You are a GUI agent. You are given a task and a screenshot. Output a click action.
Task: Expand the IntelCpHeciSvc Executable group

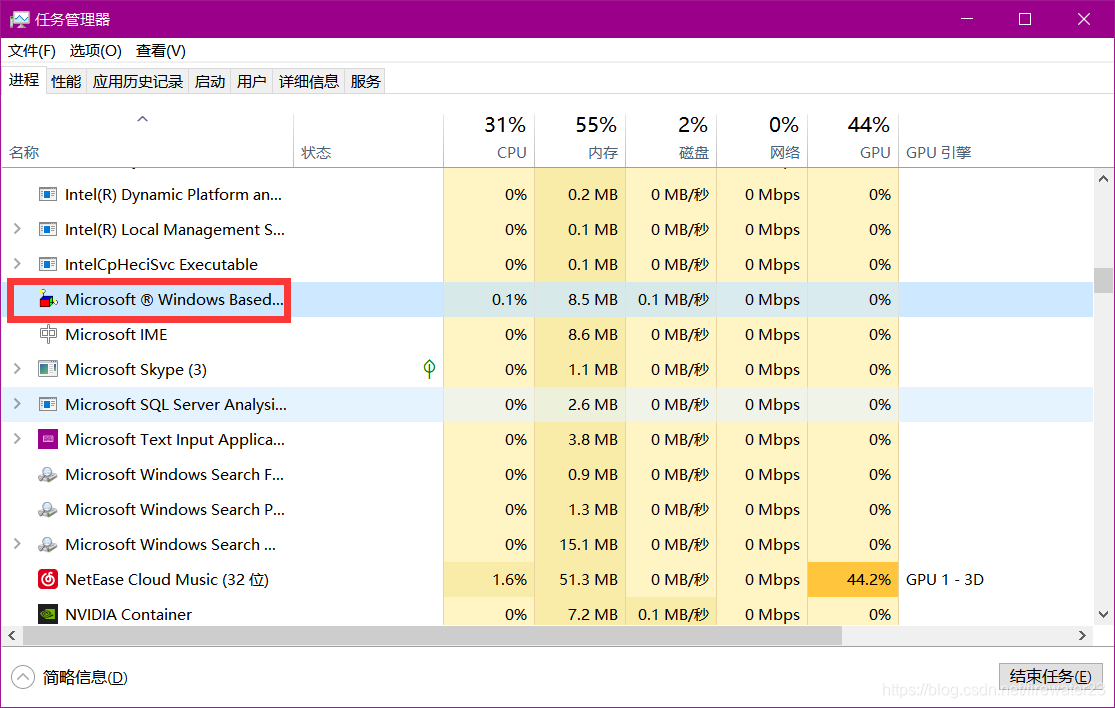tap(17, 264)
